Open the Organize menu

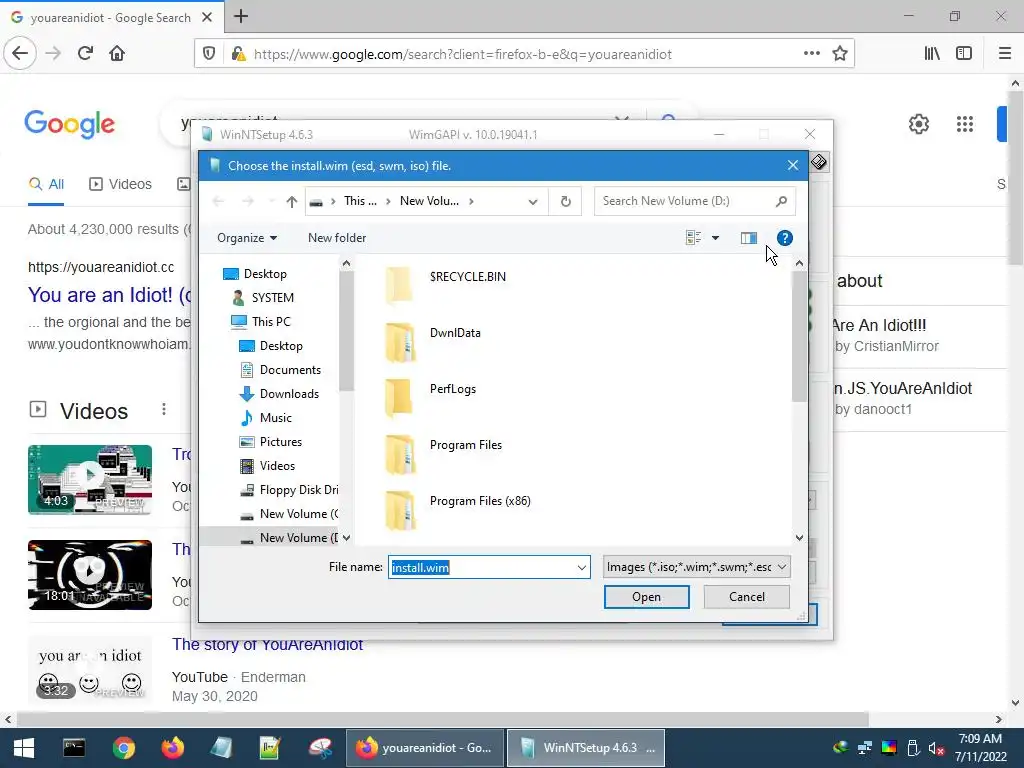(x=247, y=238)
